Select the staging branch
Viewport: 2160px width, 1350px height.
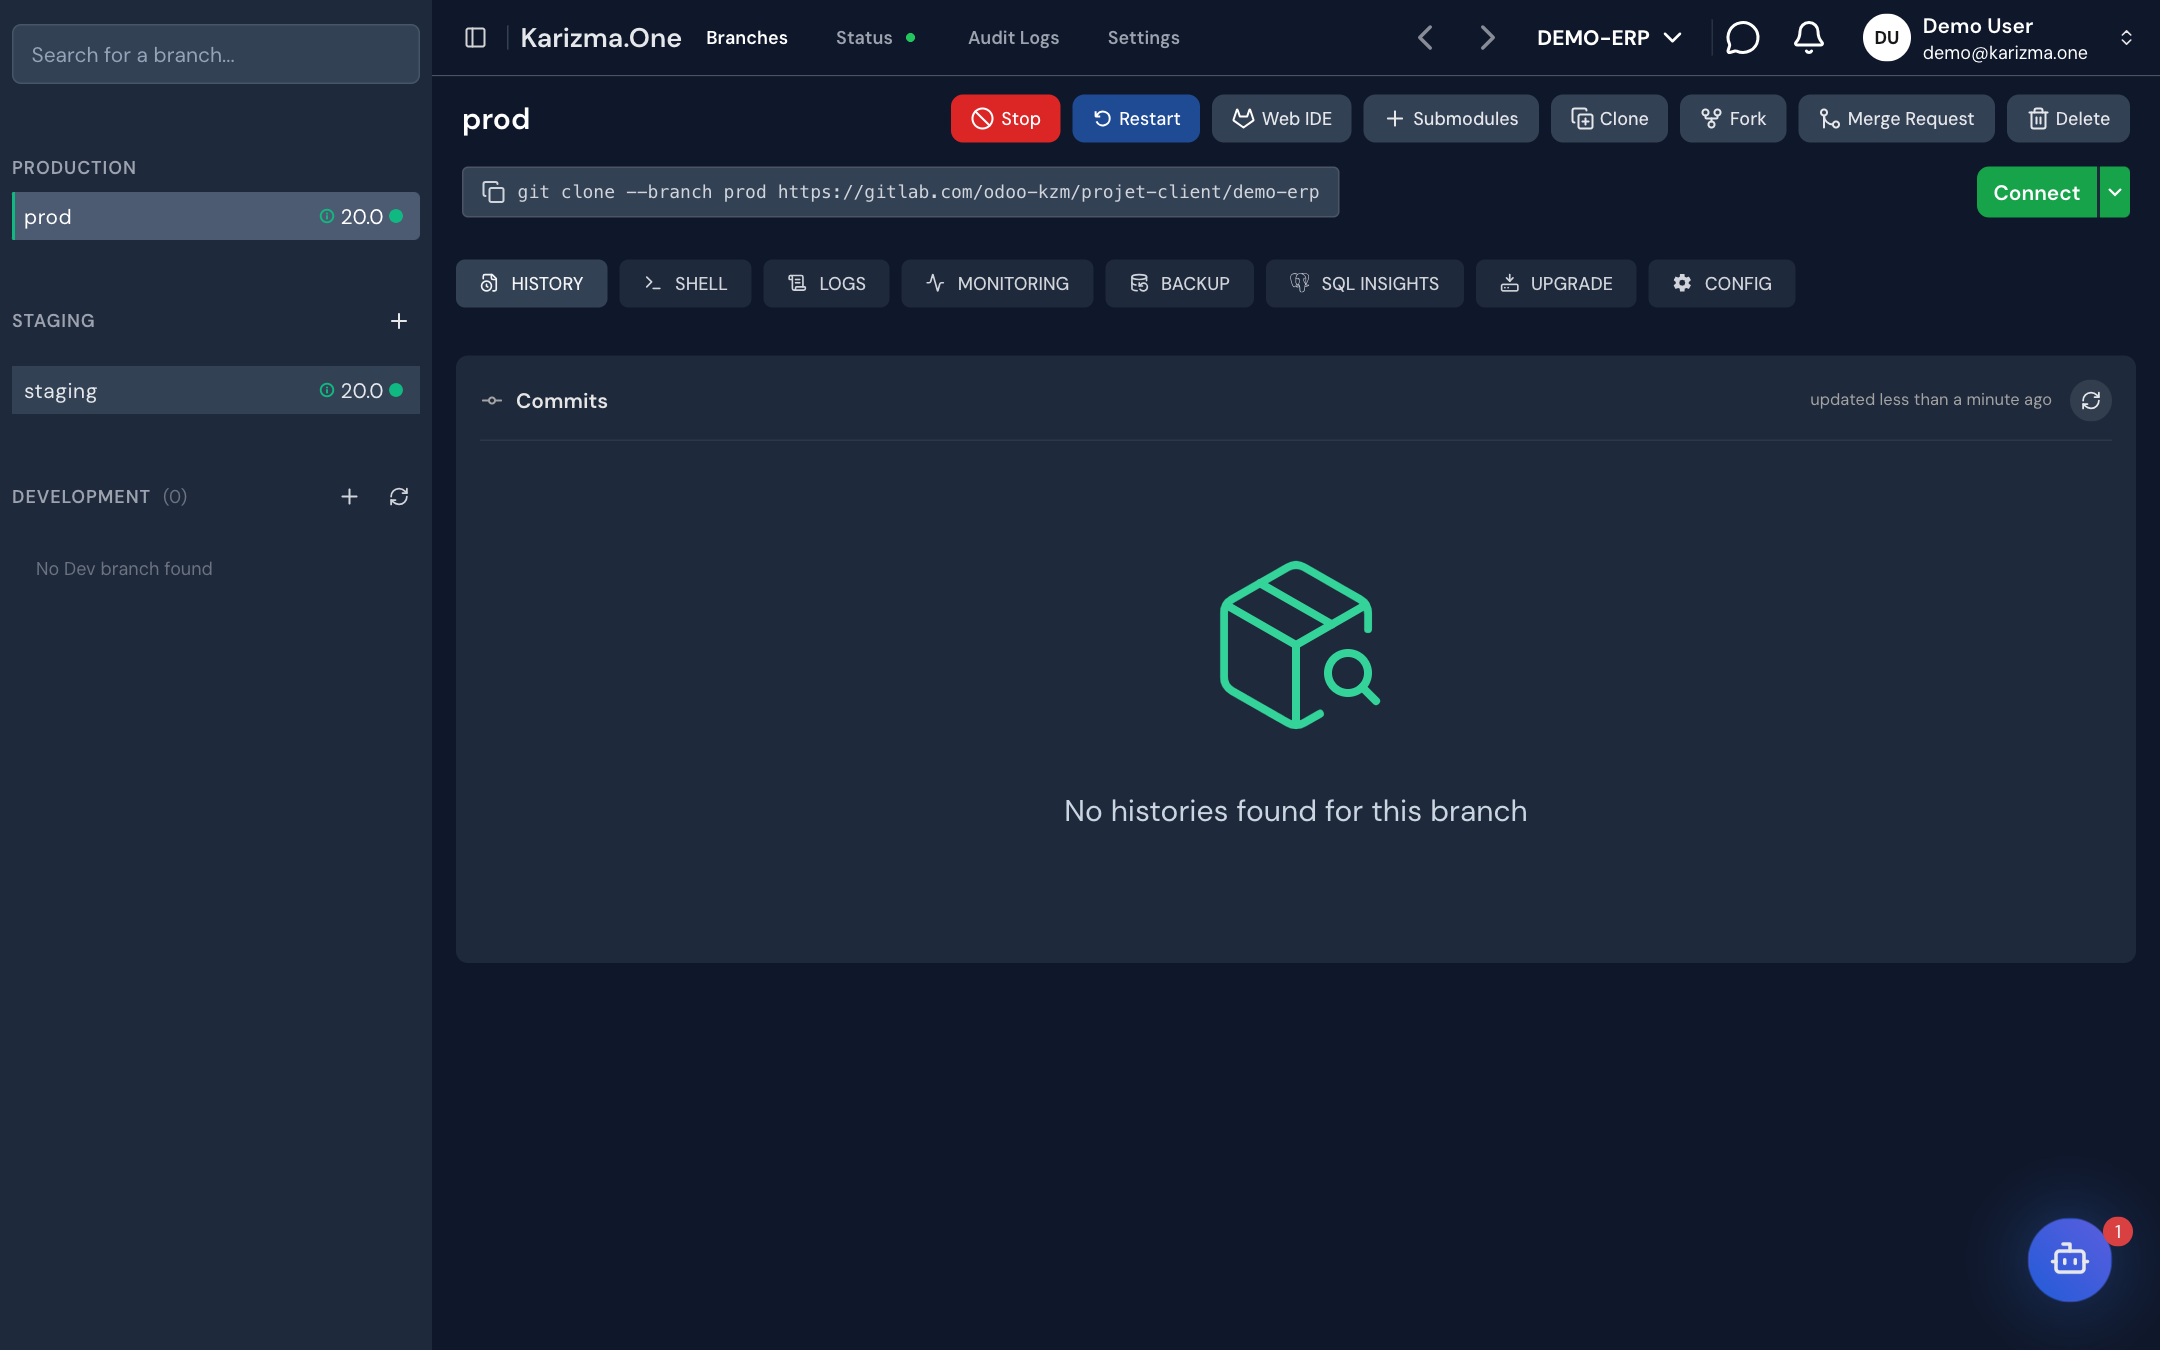click(216, 390)
